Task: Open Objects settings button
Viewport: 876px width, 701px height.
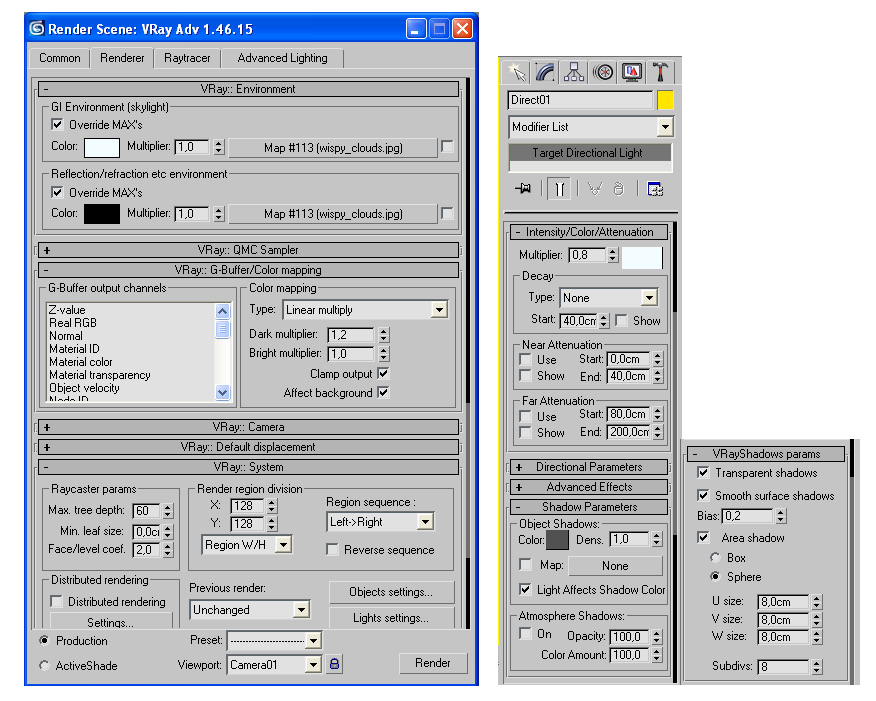Action: 391,592
